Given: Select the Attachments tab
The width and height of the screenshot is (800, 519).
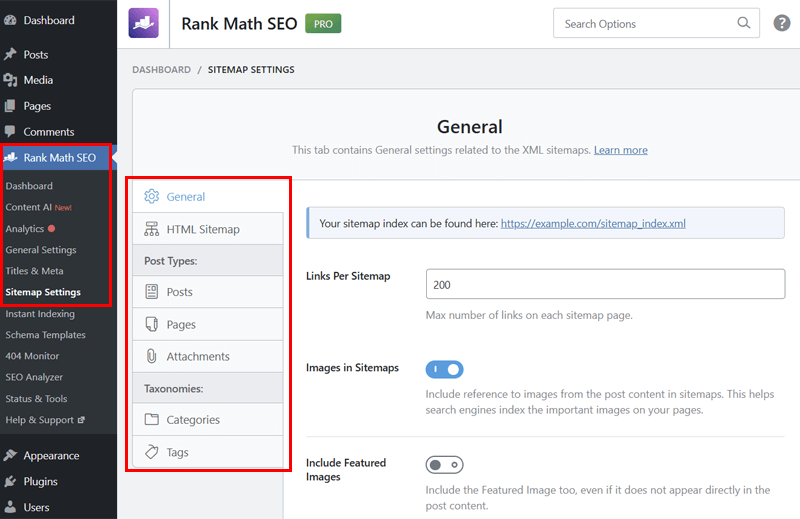Looking at the screenshot, I should point(208,356).
